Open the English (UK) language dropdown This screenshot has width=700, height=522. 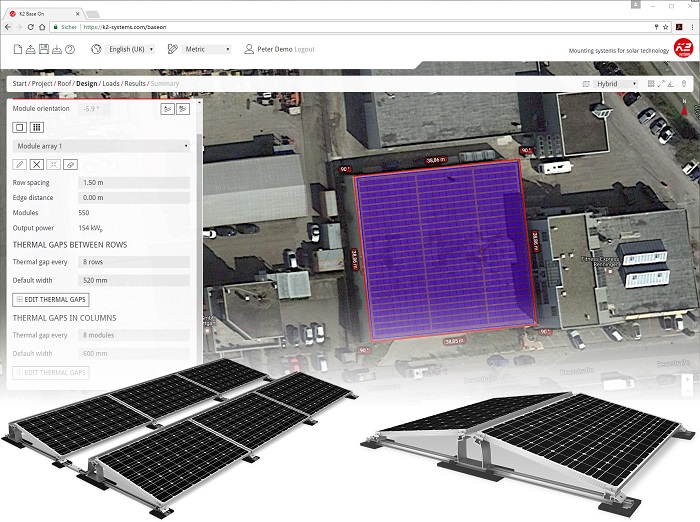tap(130, 49)
